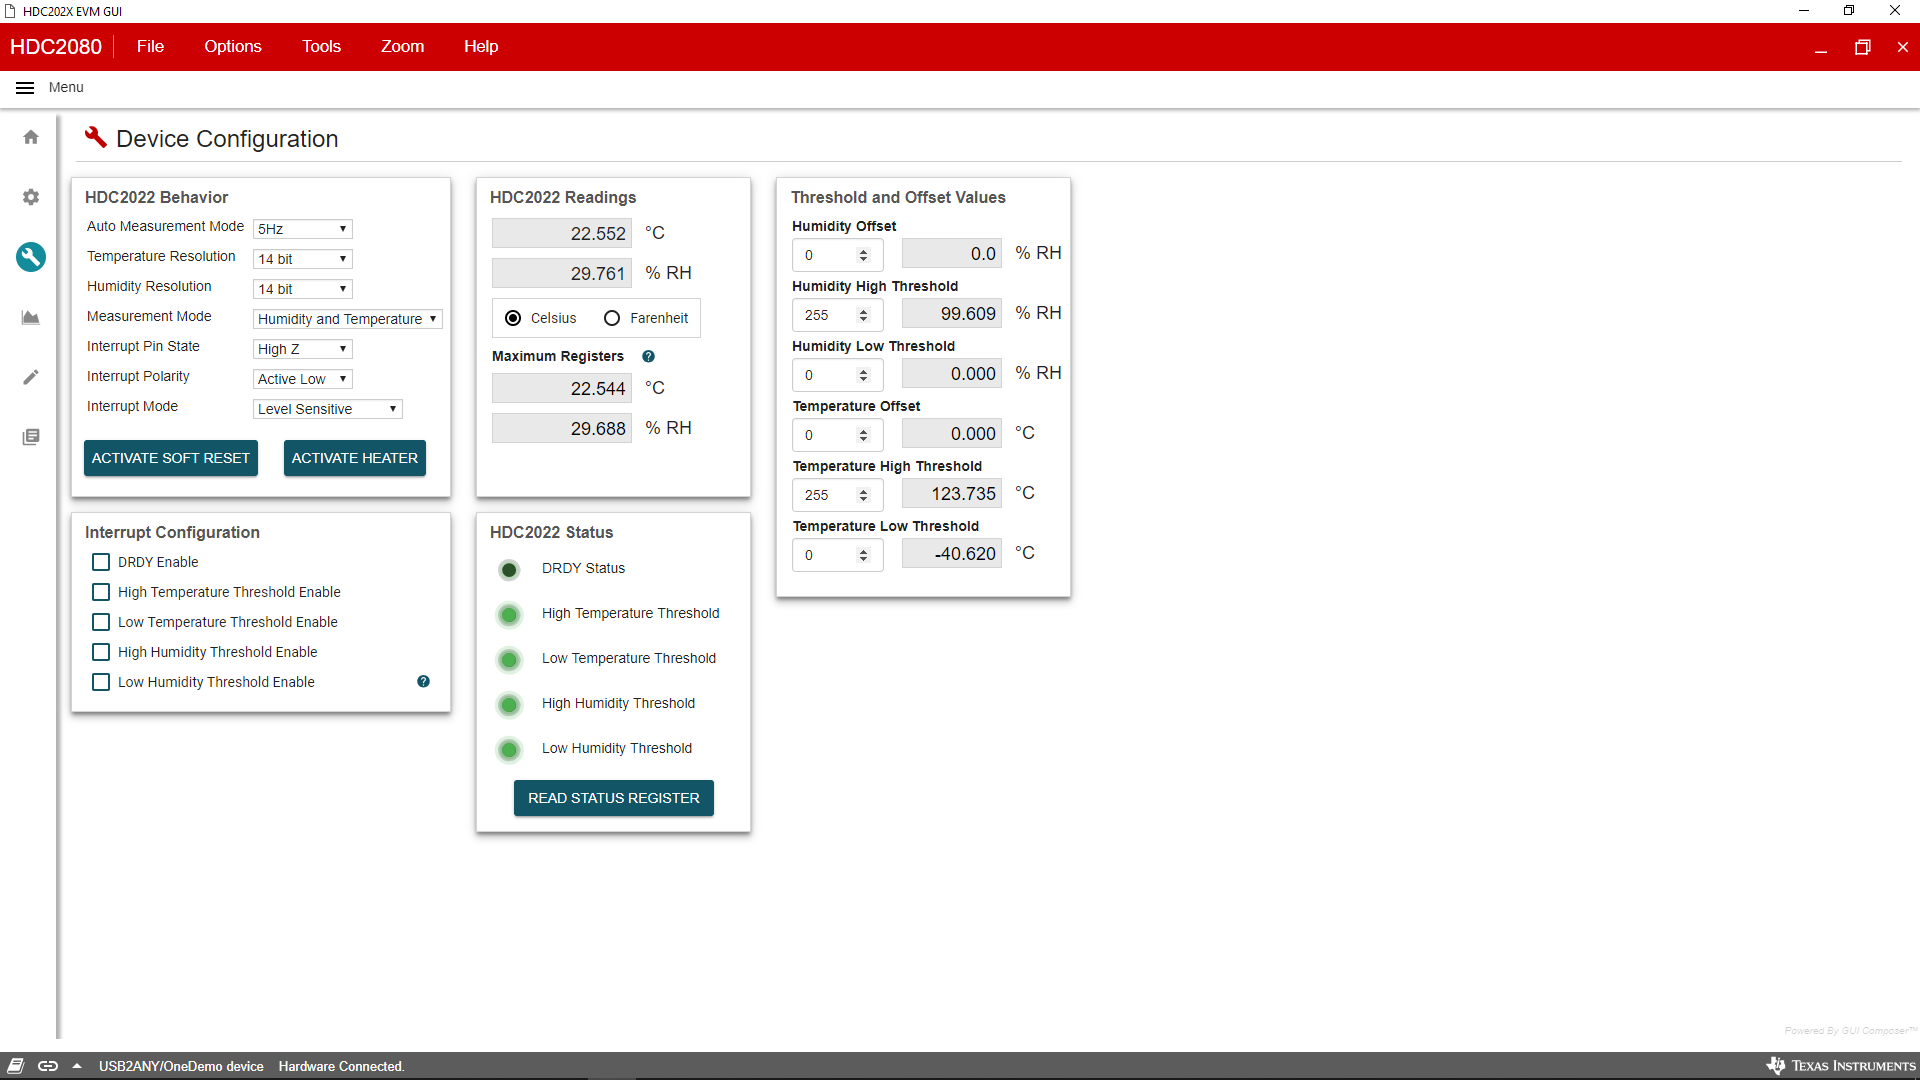Click Temperature Low Threshold value -40.620
The height and width of the screenshot is (1080, 1920).
[x=952, y=553]
